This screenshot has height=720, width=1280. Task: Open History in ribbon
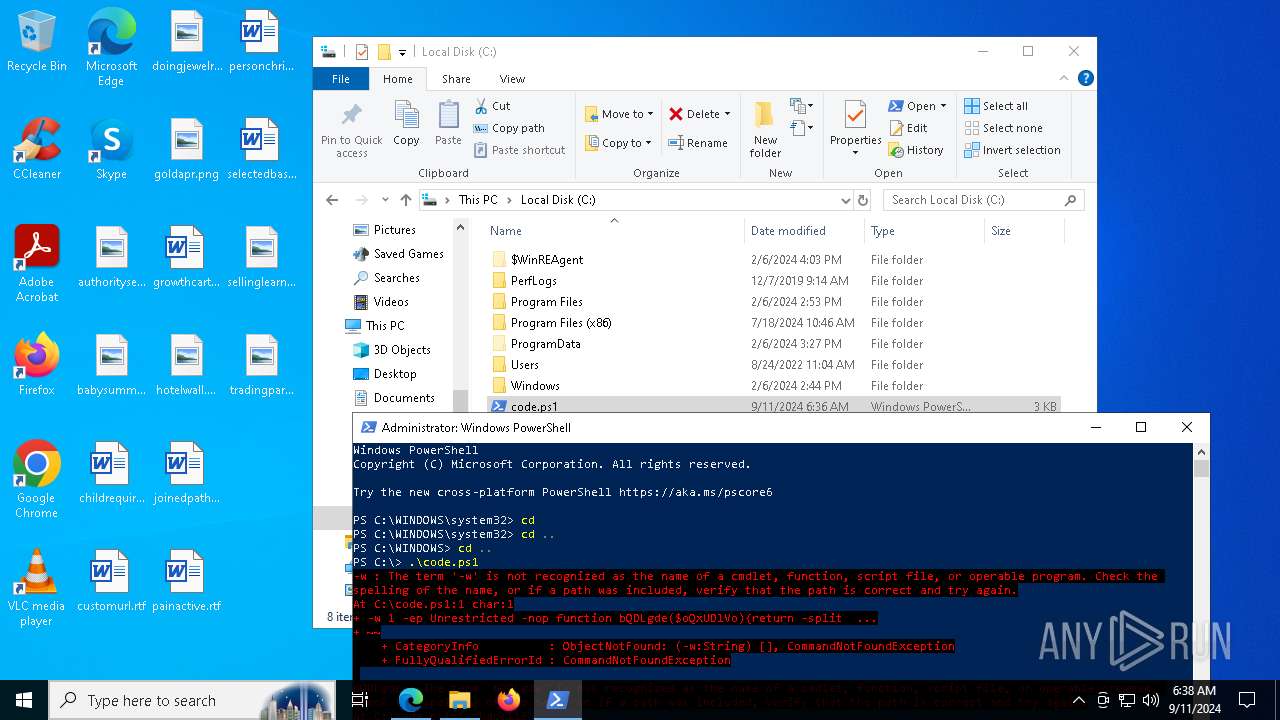915,150
